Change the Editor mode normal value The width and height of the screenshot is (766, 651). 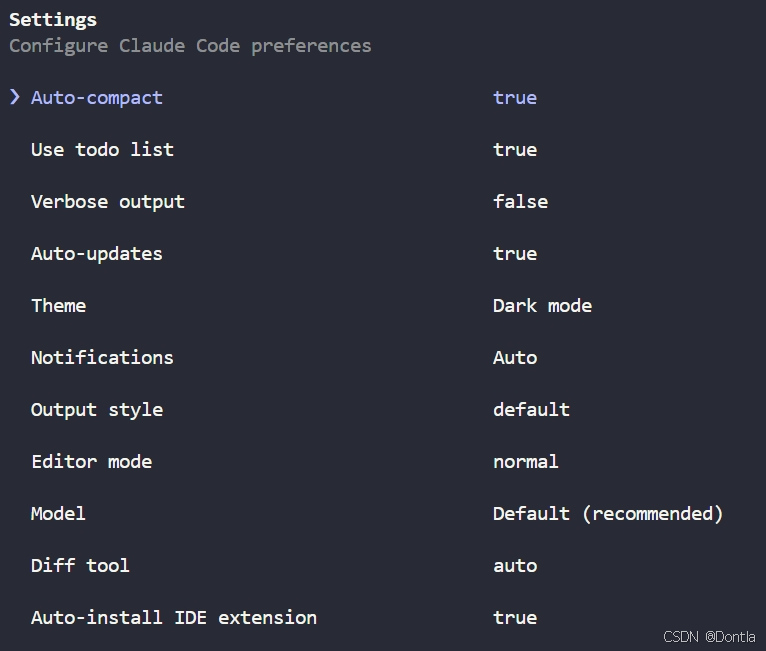[526, 462]
